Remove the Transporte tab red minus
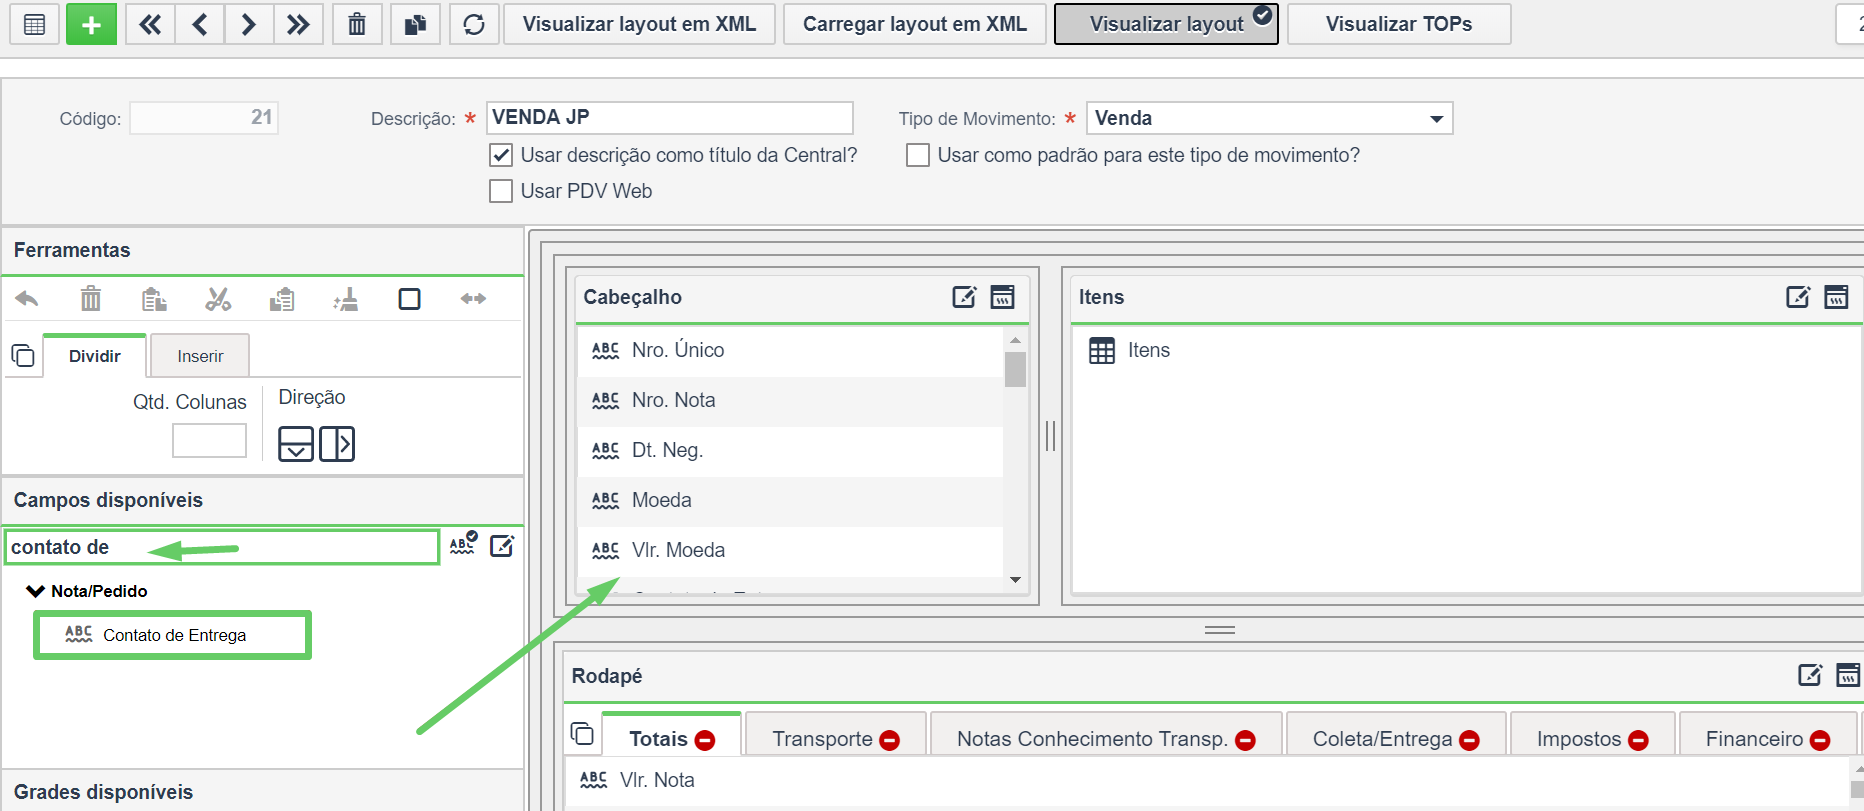 tap(889, 740)
